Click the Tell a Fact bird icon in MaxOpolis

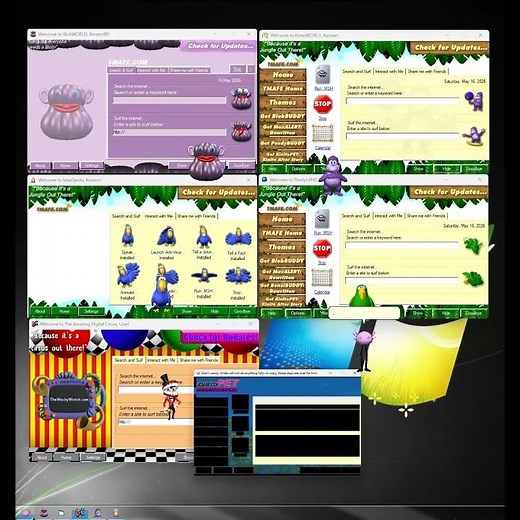pos(238,237)
